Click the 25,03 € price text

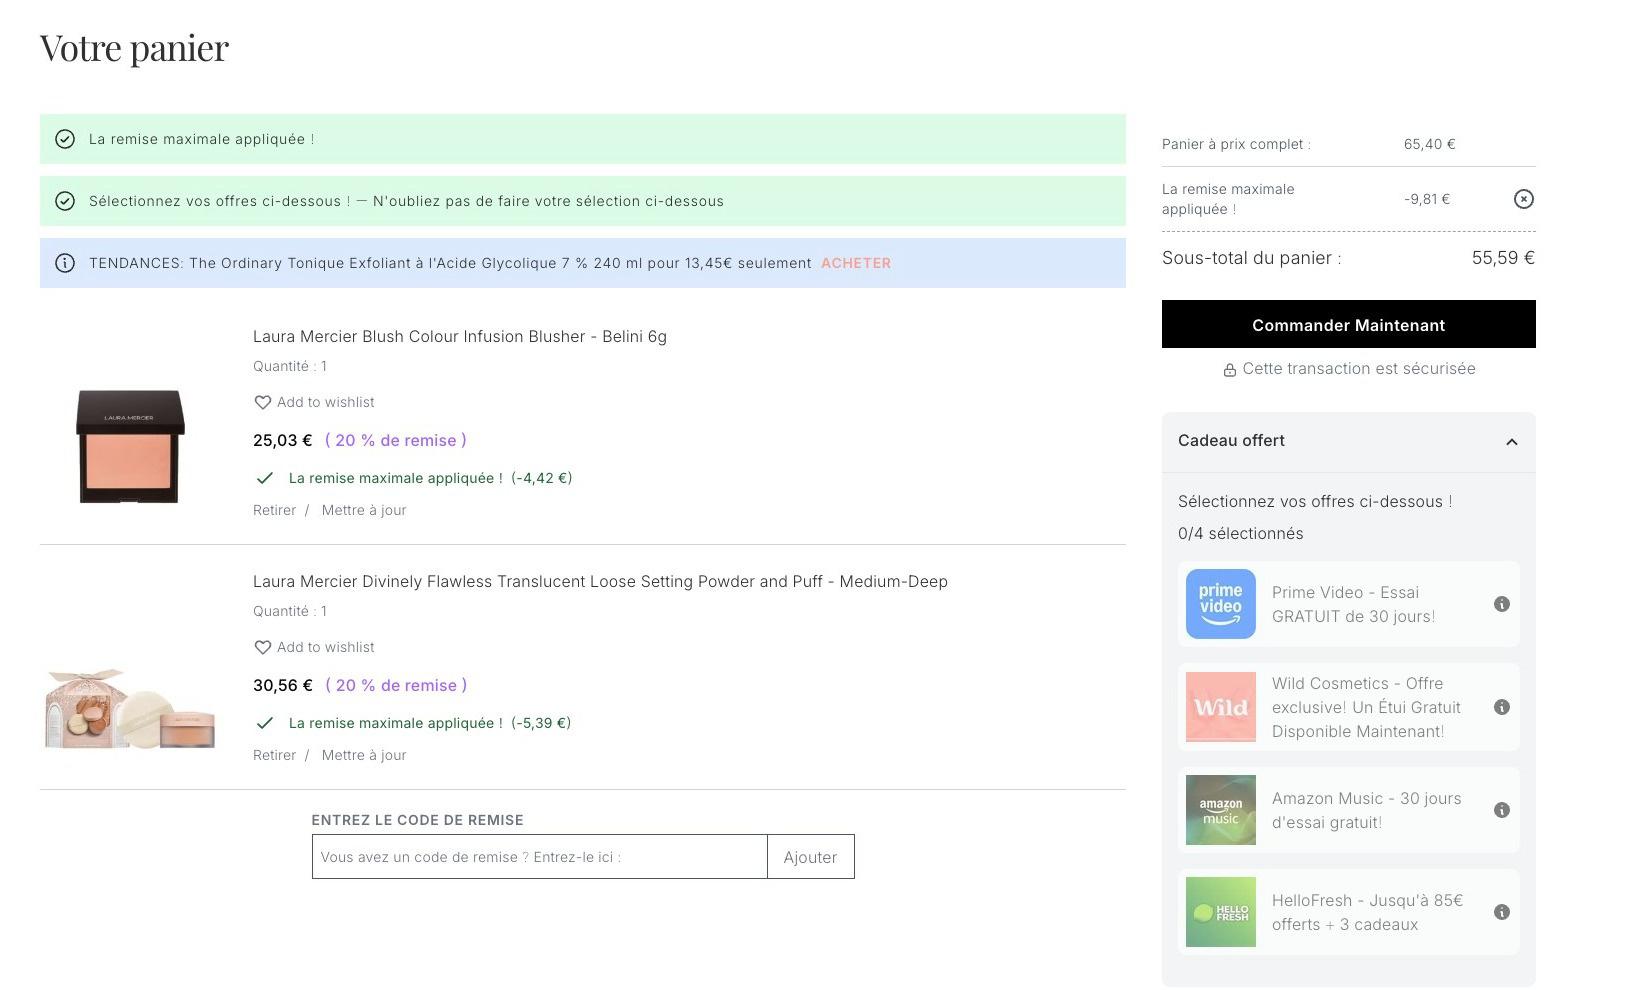(x=283, y=440)
